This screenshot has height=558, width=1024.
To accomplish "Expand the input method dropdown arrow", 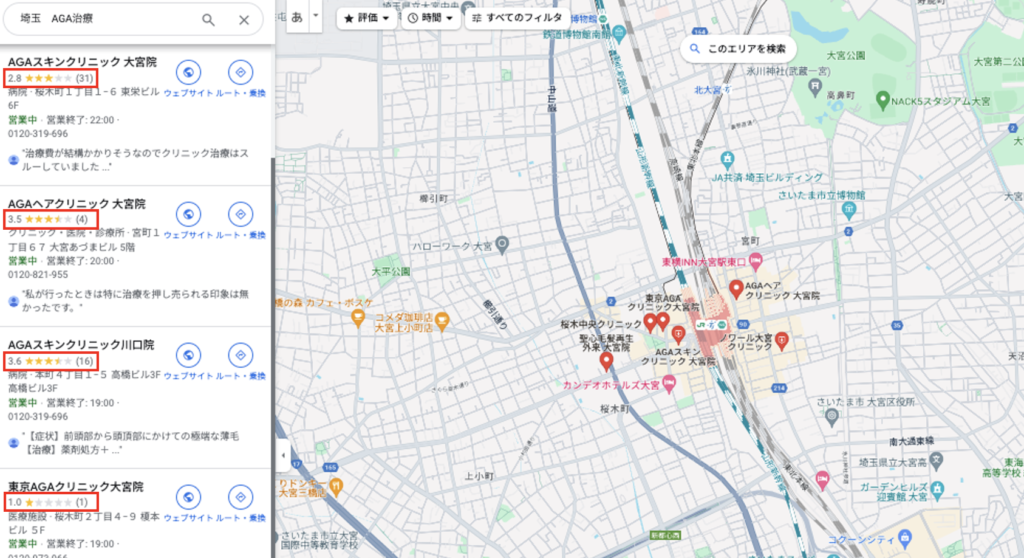I will click(315, 16).
